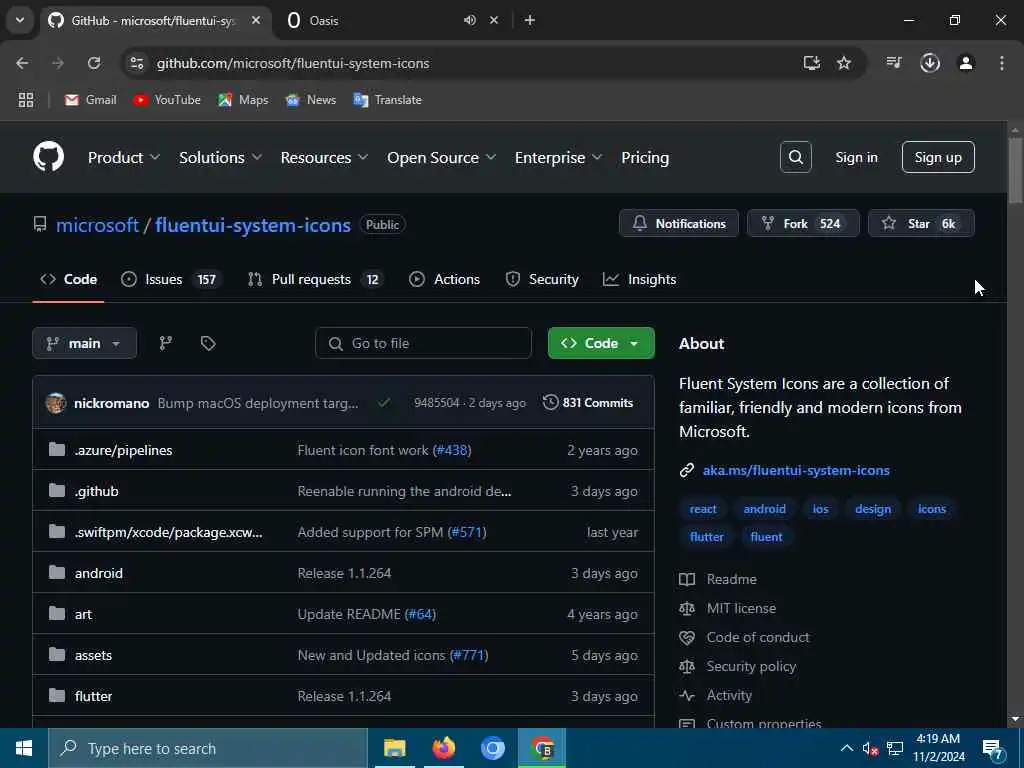The image size is (1024, 768).
Task: Switch to the Actions tab
Action: point(445,280)
